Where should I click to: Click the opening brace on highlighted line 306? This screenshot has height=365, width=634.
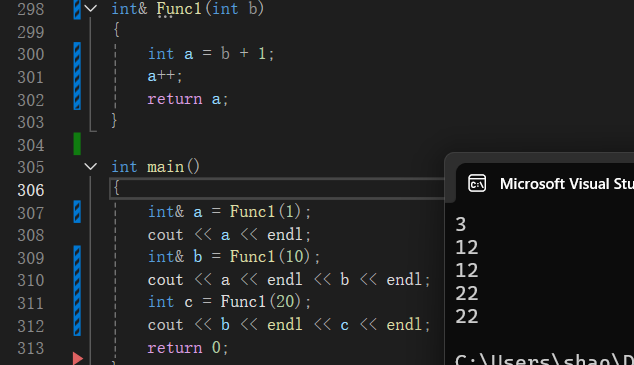(x=116, y=188)
